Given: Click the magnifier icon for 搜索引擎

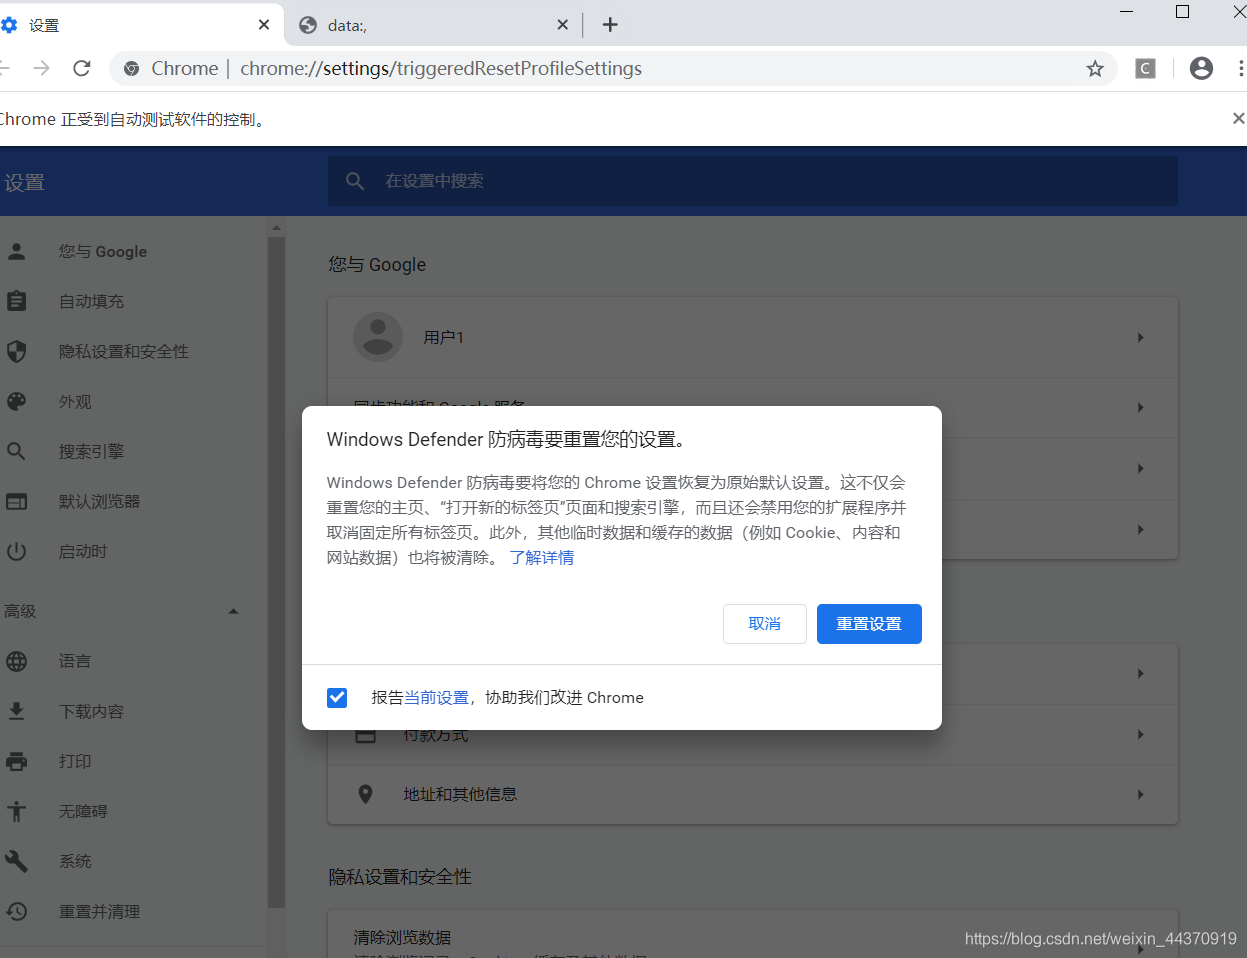Looking at the screenshot, I should coord(17,451).
